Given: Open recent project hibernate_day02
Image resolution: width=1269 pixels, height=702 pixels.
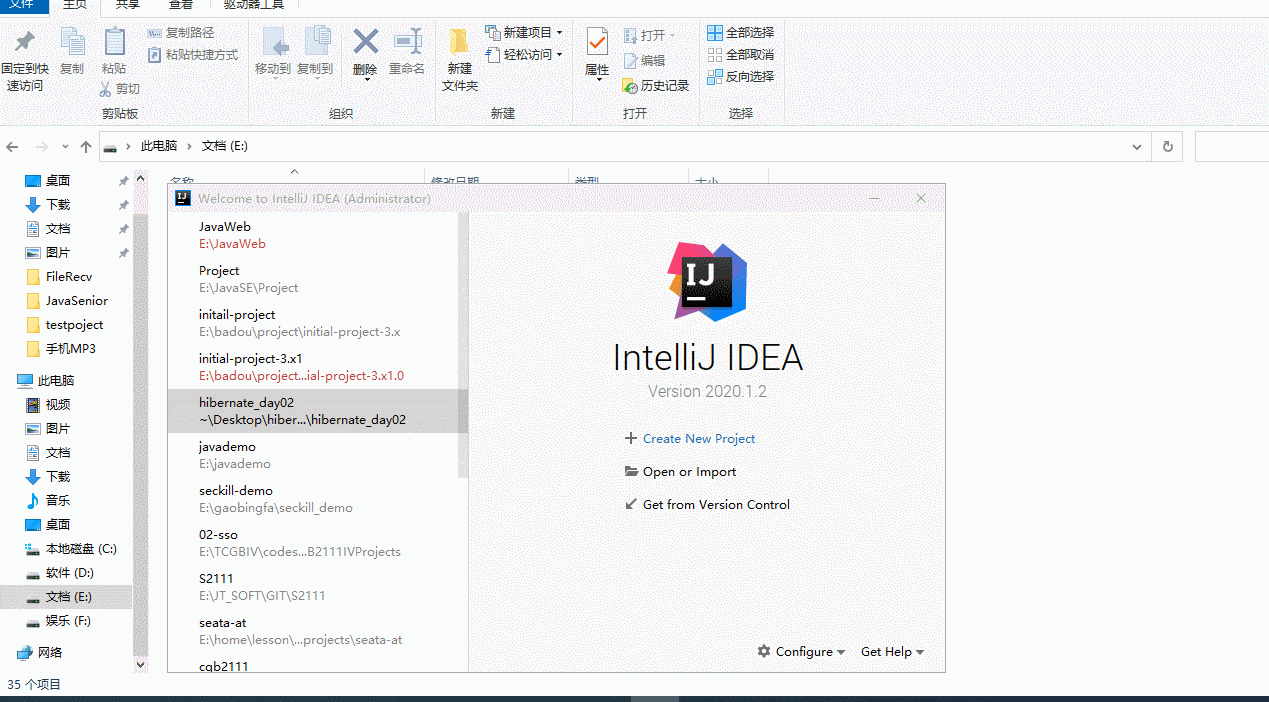Looking at the screenshot, I should coord(313,411).
